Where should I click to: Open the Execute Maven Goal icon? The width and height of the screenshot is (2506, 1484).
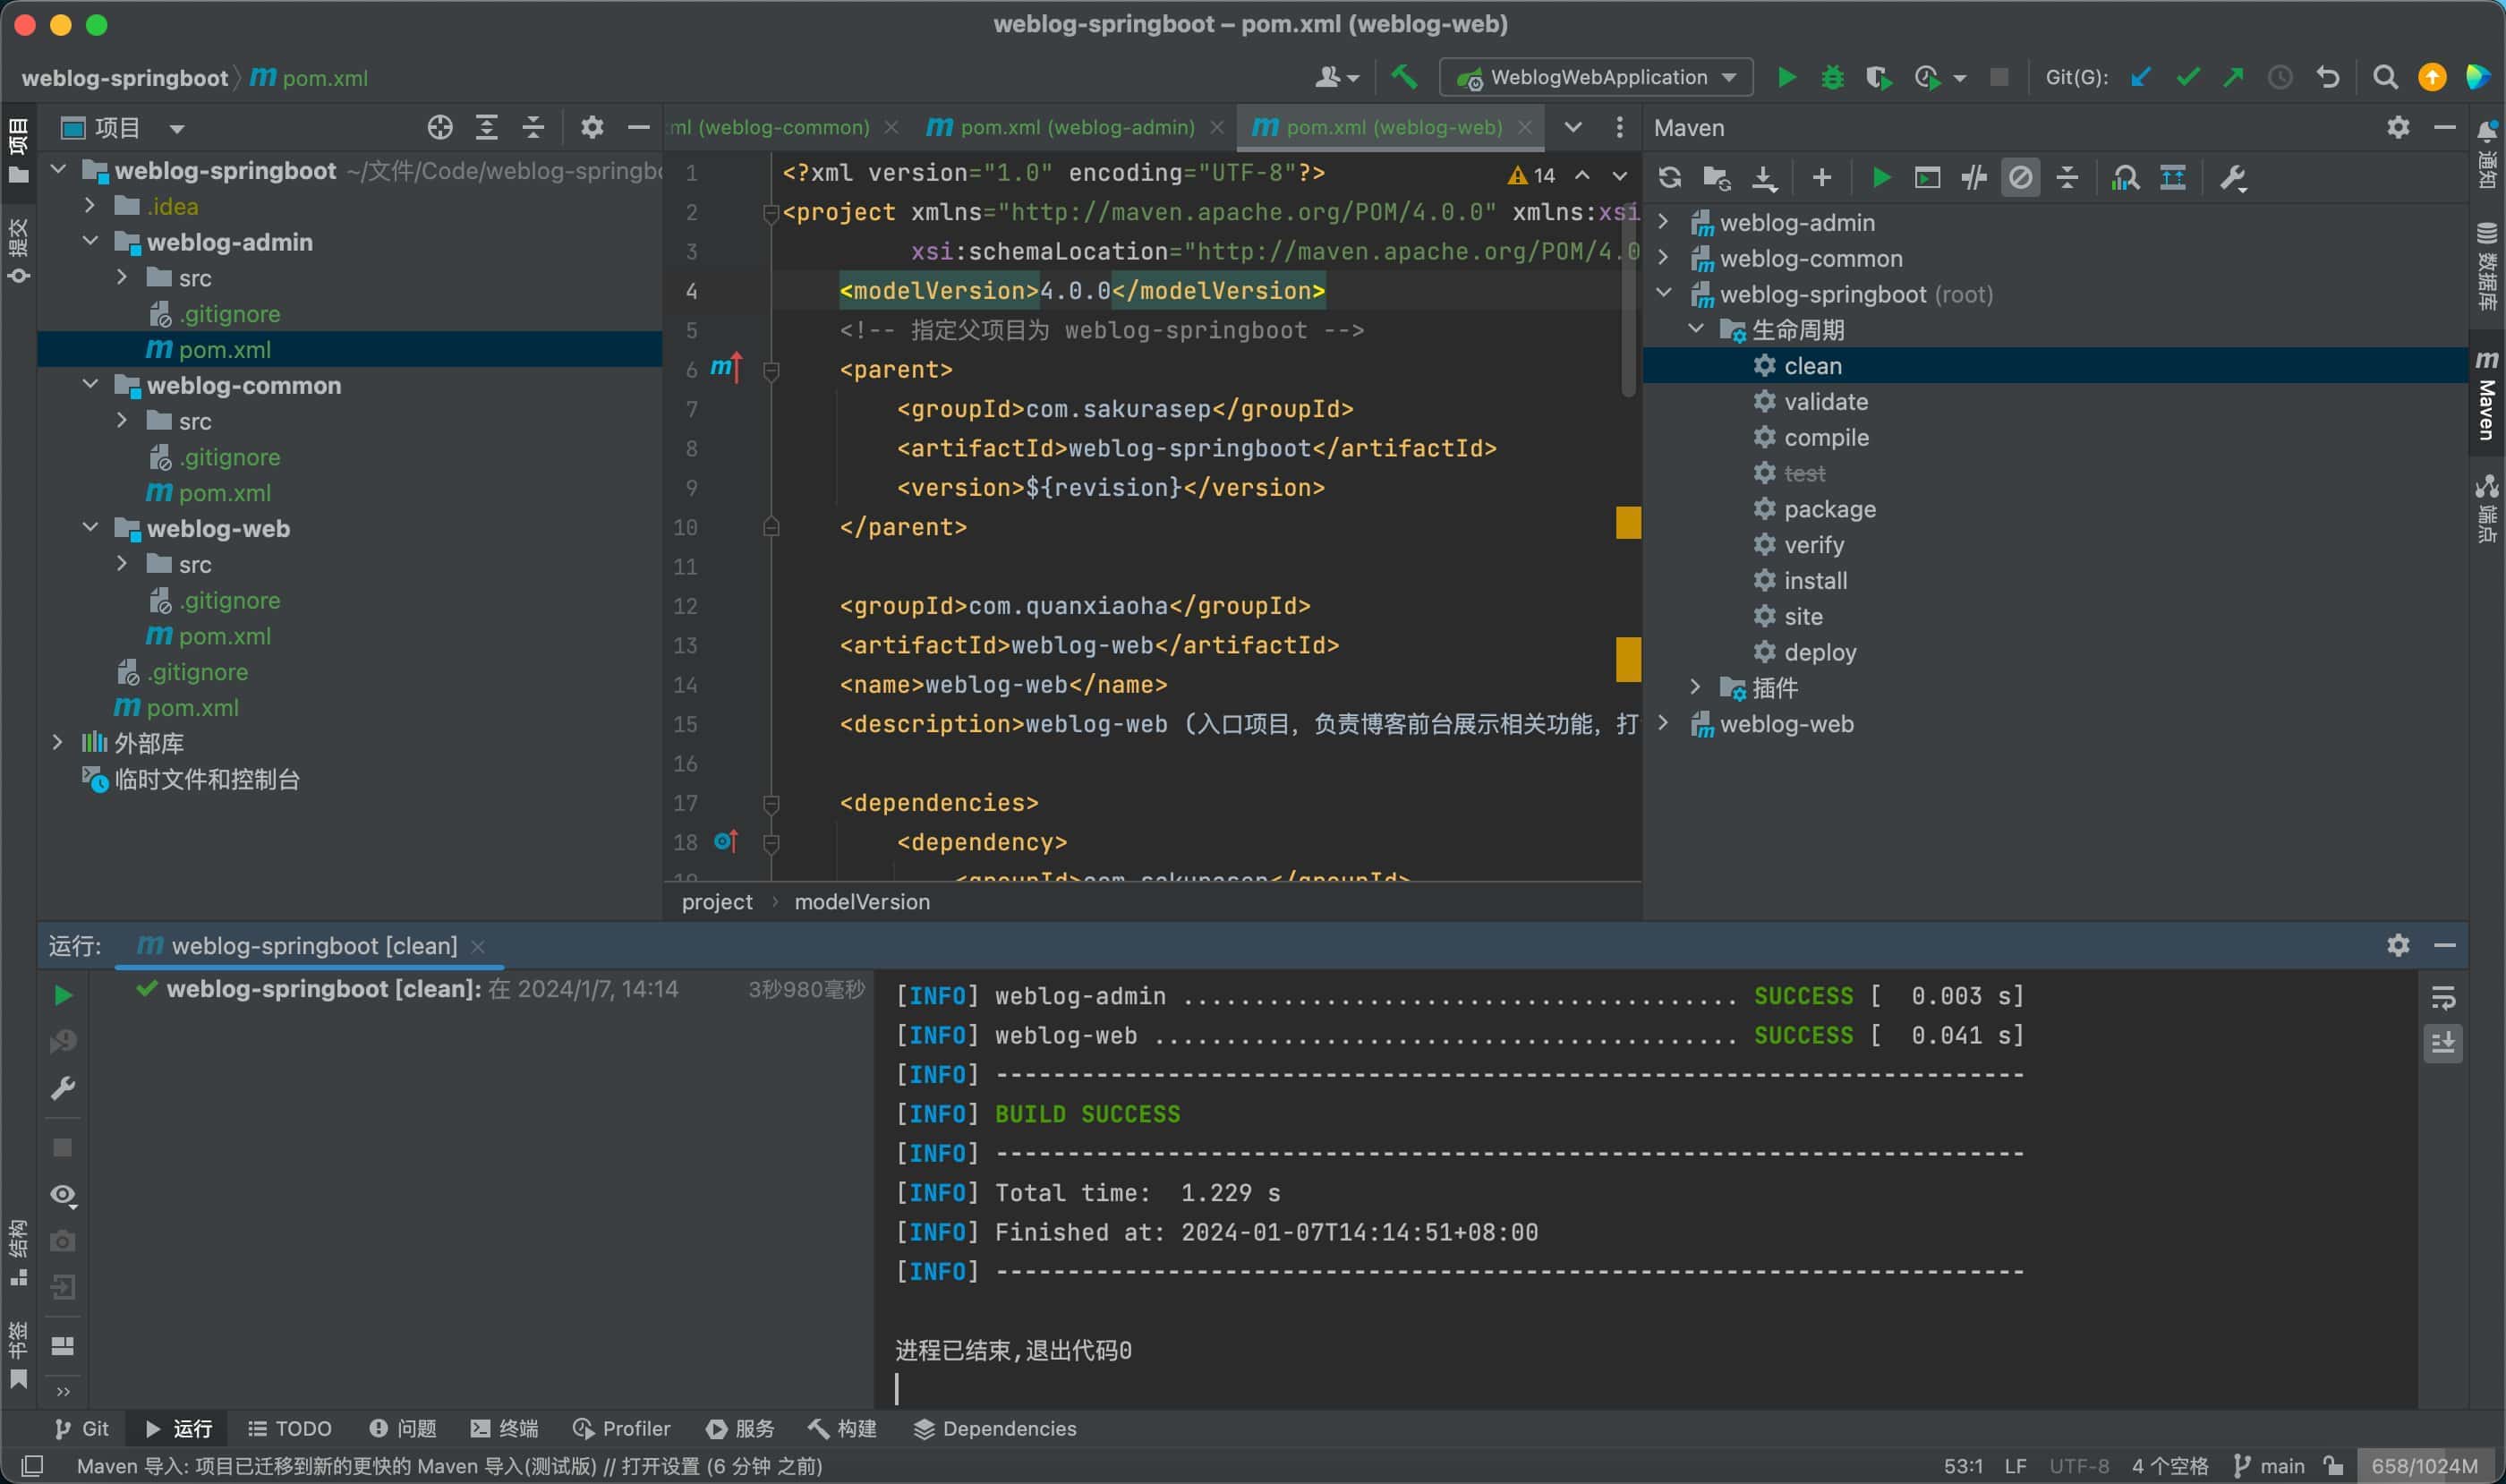coord(1927,178)
